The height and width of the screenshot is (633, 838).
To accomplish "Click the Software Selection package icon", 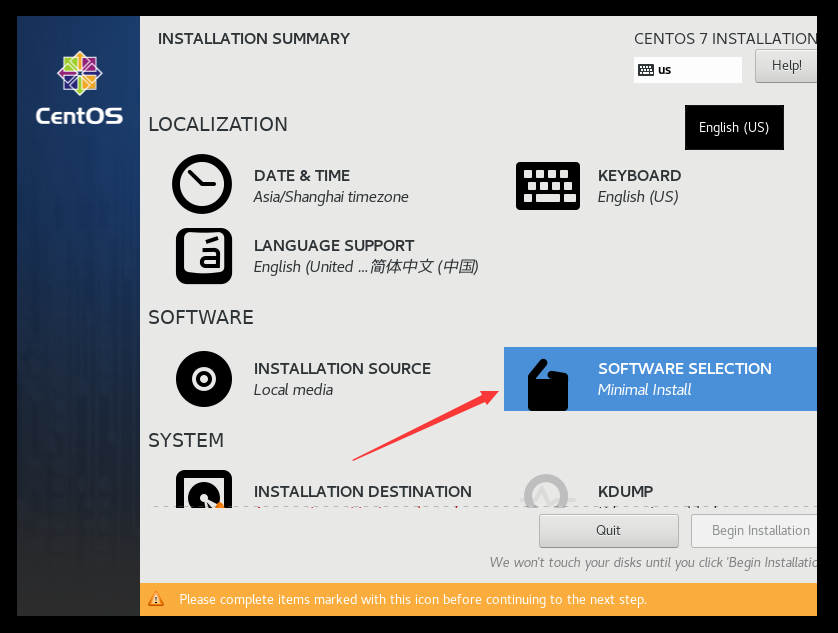I will 548,385.
